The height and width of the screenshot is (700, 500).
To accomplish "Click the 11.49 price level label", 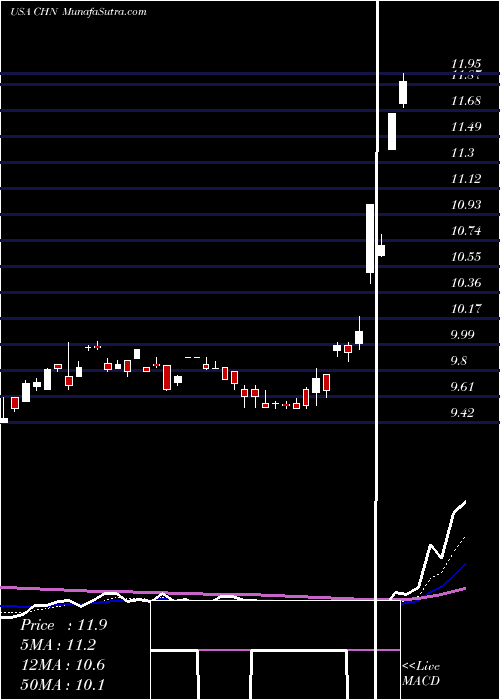I will [467, 127].
